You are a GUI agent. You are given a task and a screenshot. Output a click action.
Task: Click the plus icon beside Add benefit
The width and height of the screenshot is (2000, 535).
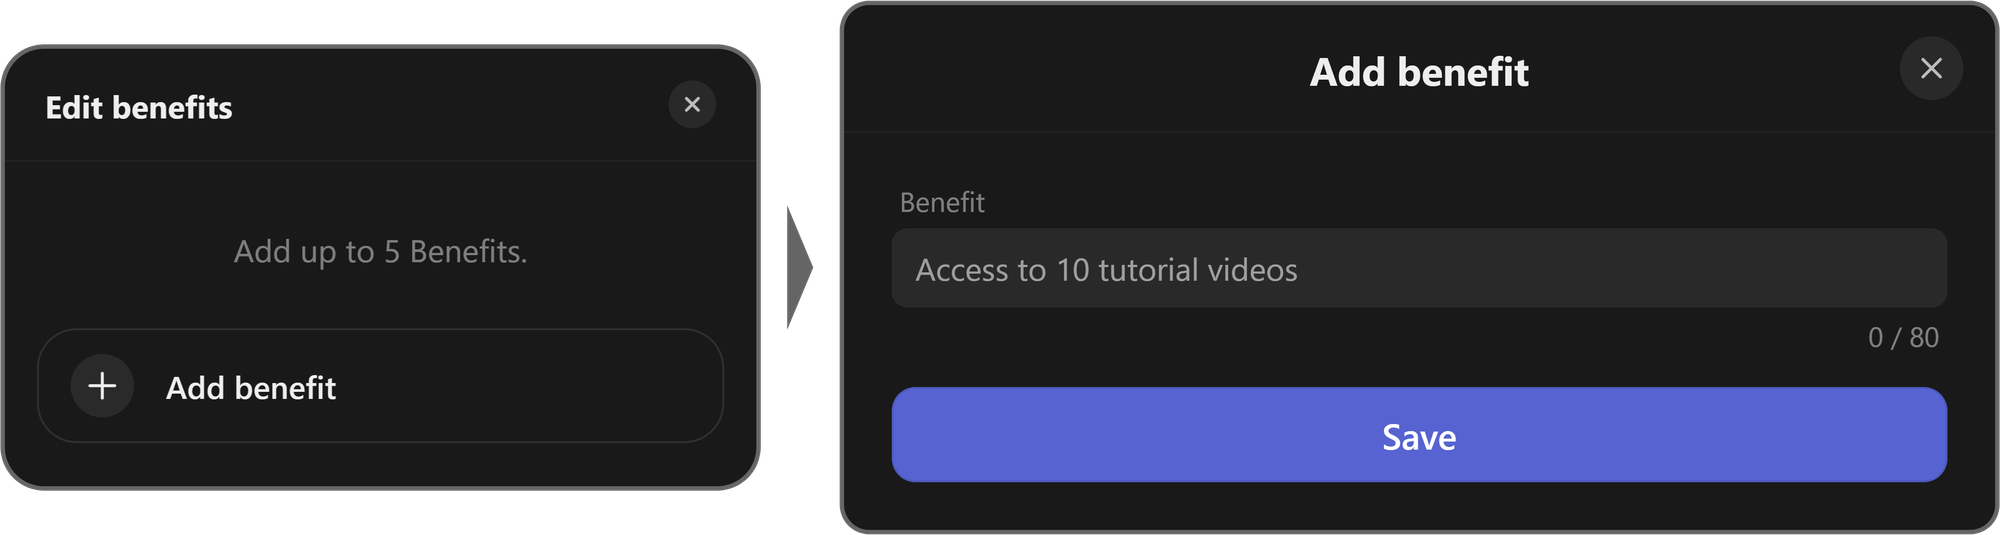click(102, 386)
